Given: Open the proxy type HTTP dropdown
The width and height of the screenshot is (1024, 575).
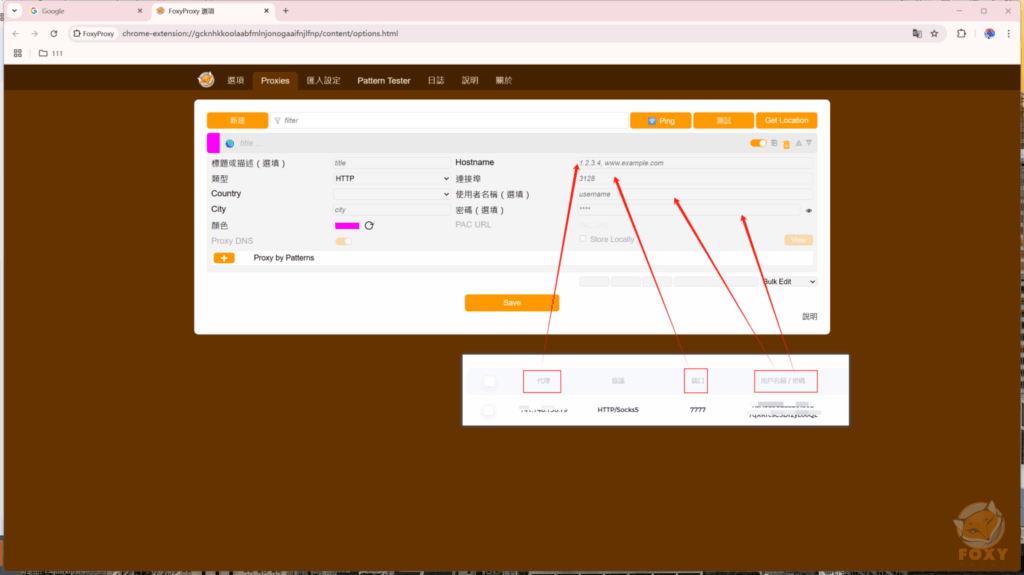Looking at the screenshot, I should click(x=392, y=178).
